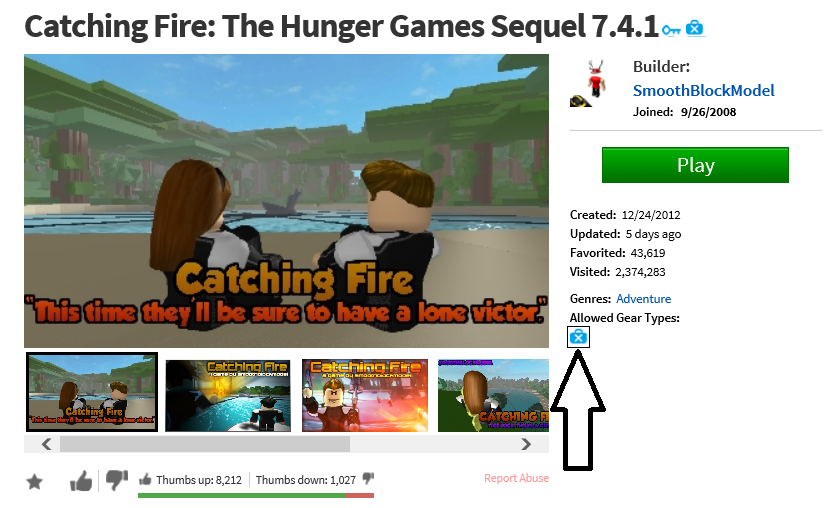Open the Adventure genre link

coord(643,299)
